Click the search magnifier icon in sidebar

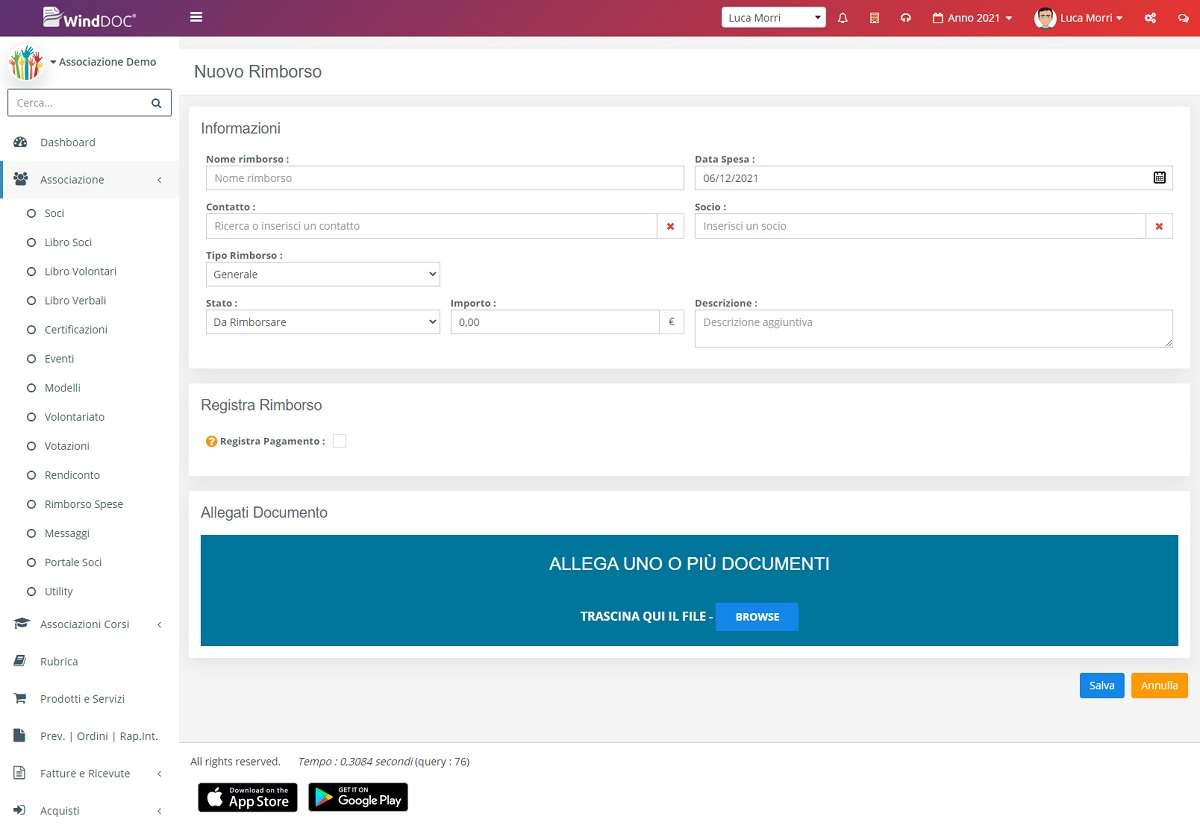tap(156, 103)
